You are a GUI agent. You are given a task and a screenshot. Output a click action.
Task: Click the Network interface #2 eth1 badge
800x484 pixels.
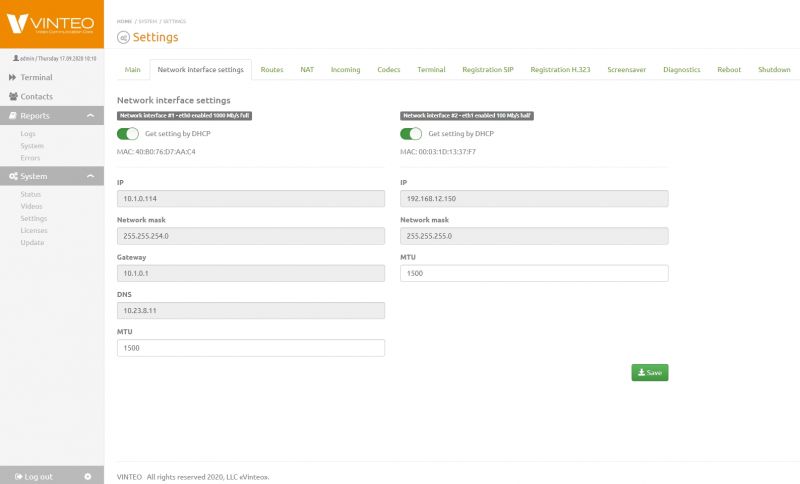point(467,116)
